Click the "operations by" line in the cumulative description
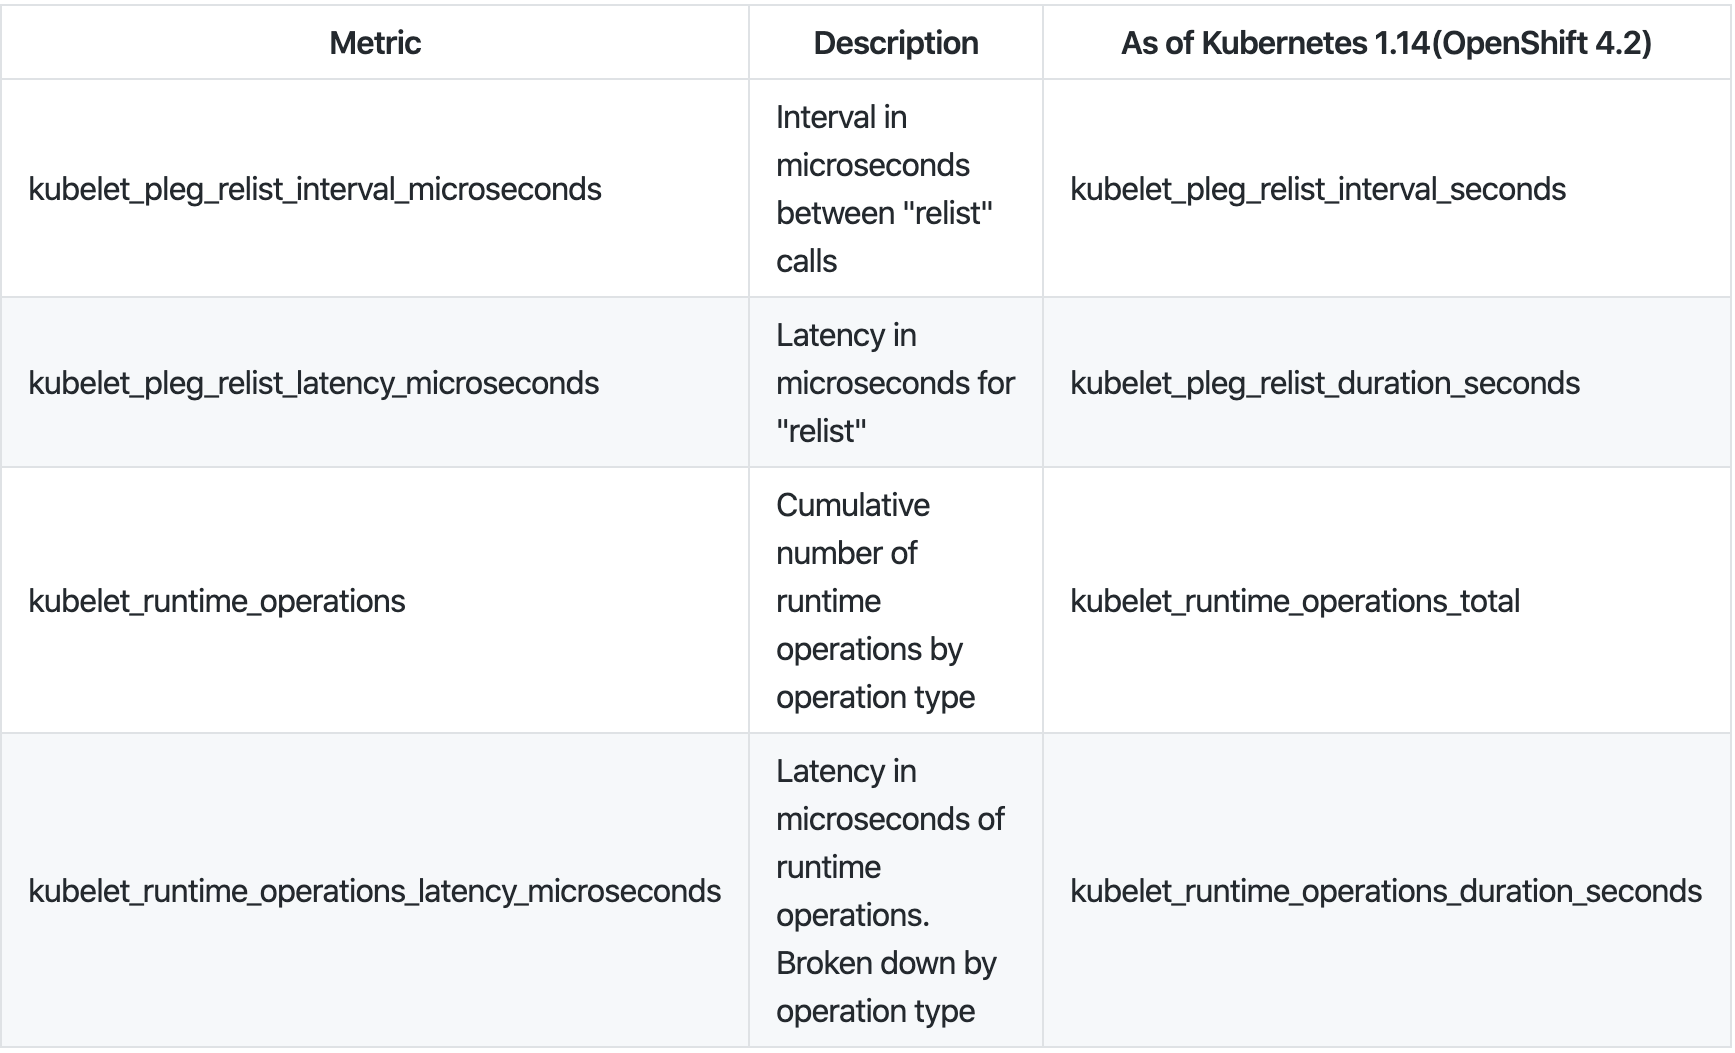 869,649
